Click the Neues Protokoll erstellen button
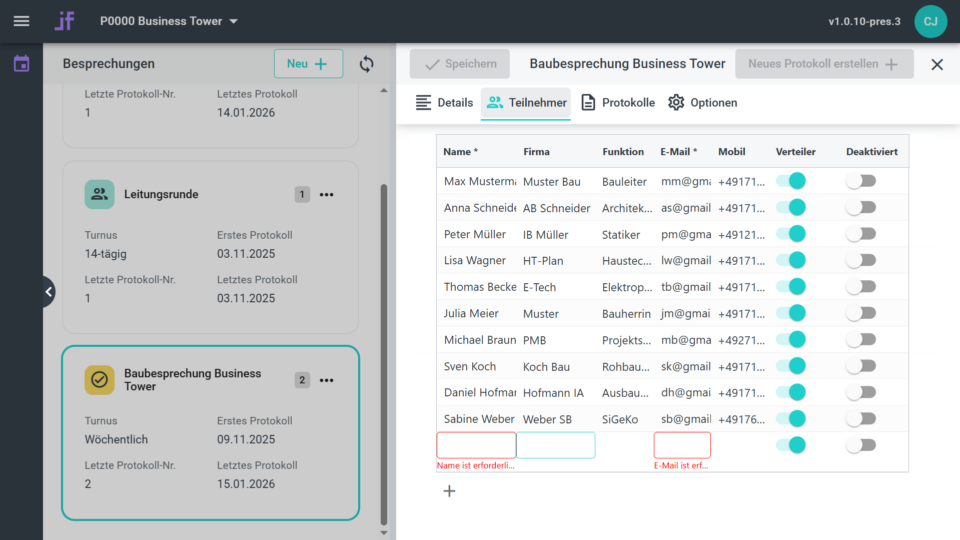The height and width of the screenshot is (540, 960). tap(824, 64)
